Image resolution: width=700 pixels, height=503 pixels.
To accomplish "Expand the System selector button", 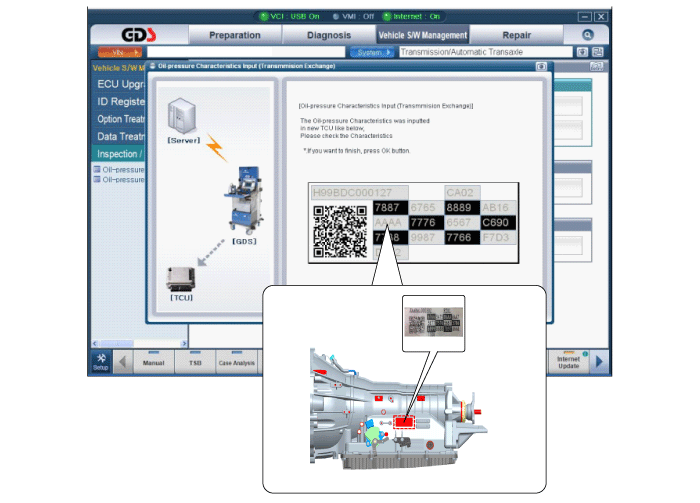I will pyautogui.click(x=370, y=52).
